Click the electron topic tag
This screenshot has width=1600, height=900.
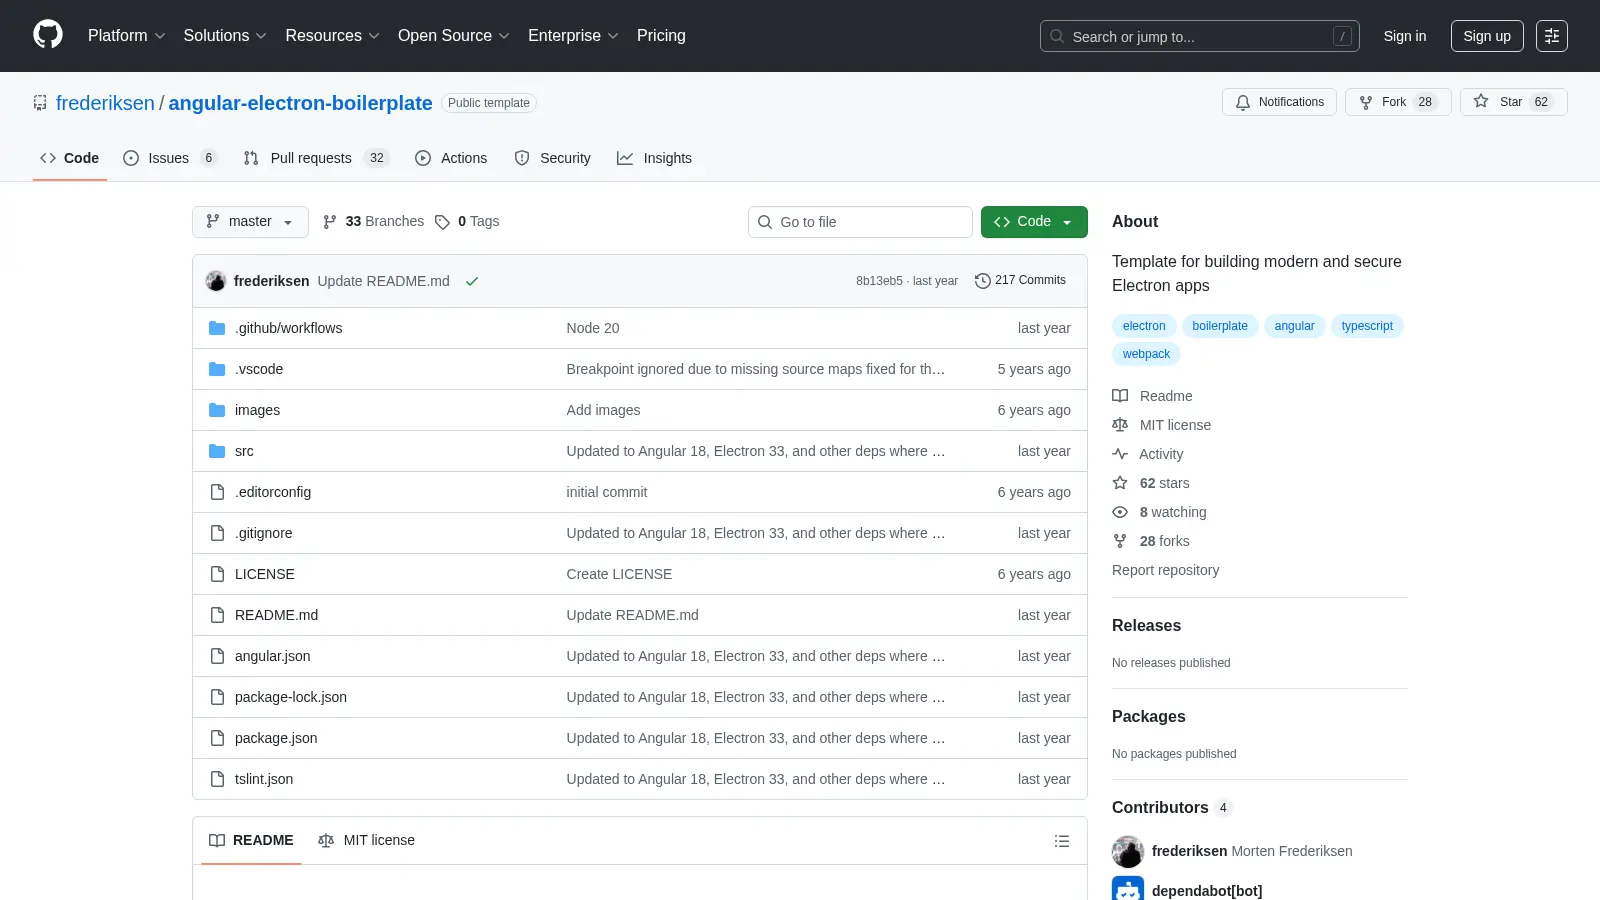click(1144, 326)
